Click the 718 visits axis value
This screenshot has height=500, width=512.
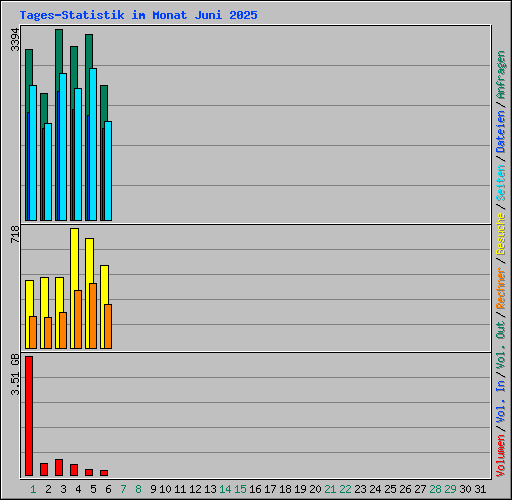pos(15,234)
